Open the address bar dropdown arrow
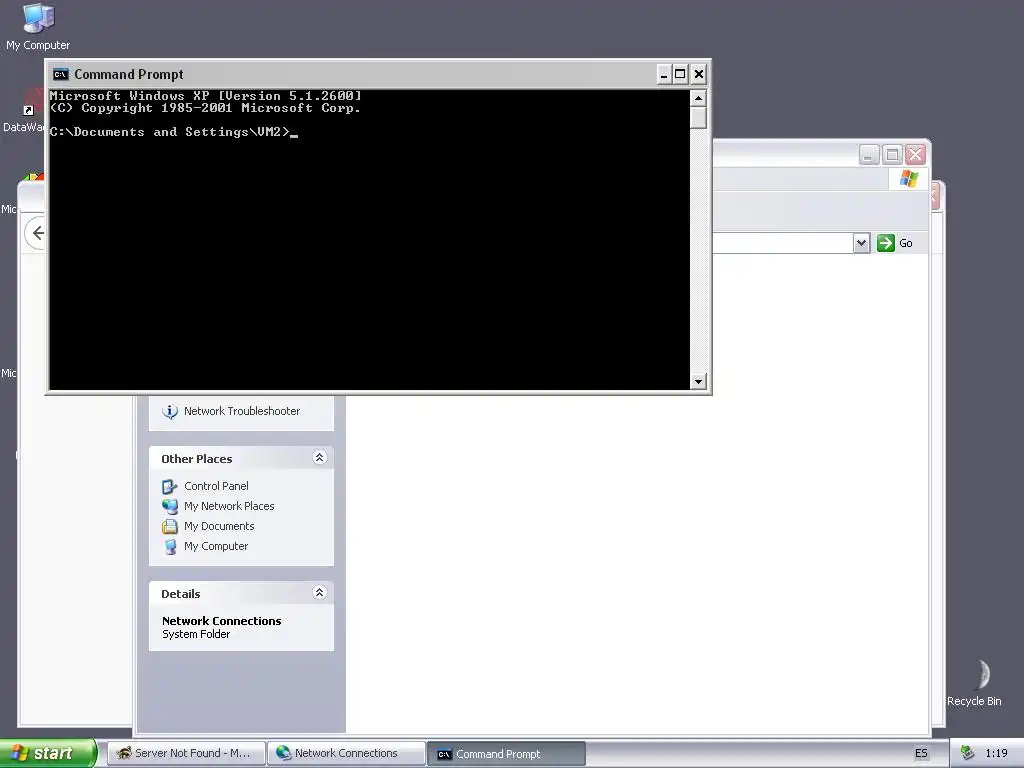The height and width of the screenshot is (768, 1024). (x=861, y=243)
